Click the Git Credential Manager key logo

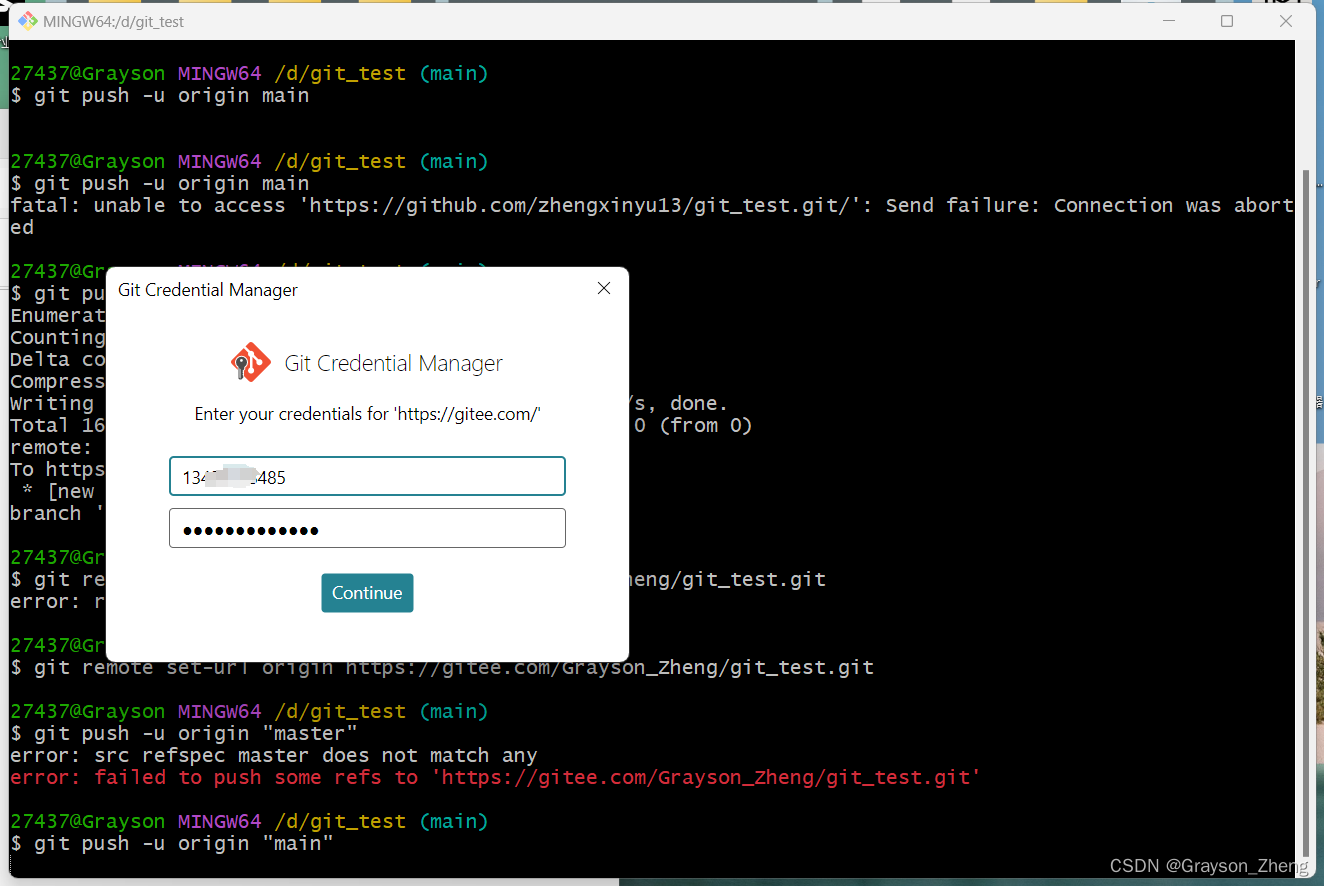click(x=250, y=363)
